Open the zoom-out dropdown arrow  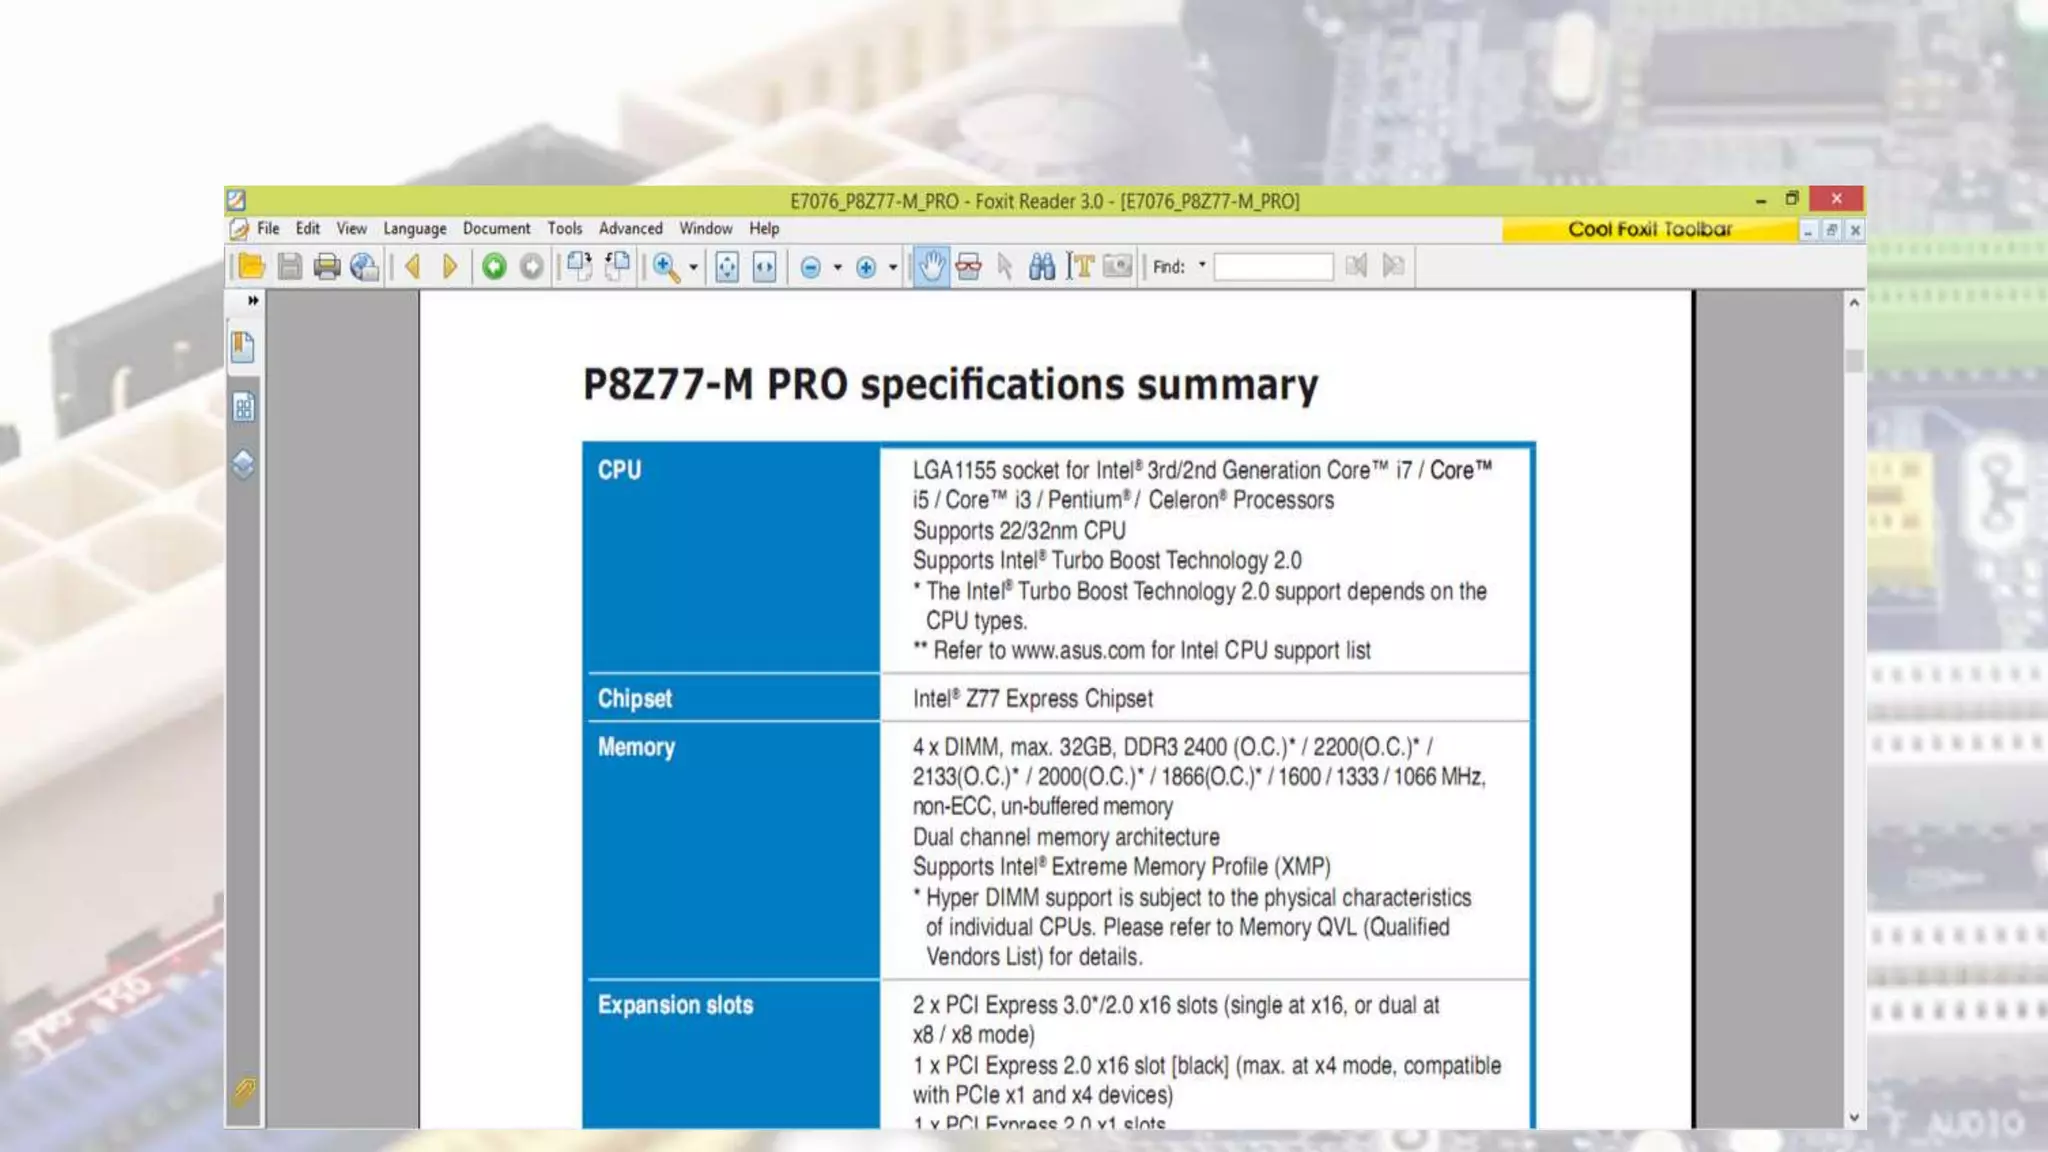837,267
